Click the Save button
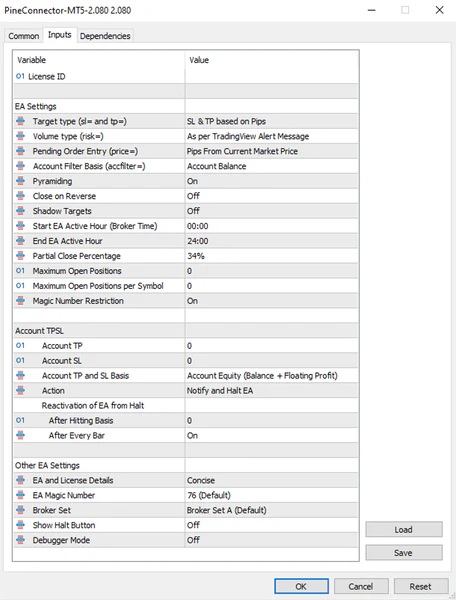The height and width of the screenshot is (600, 456). 404,553
